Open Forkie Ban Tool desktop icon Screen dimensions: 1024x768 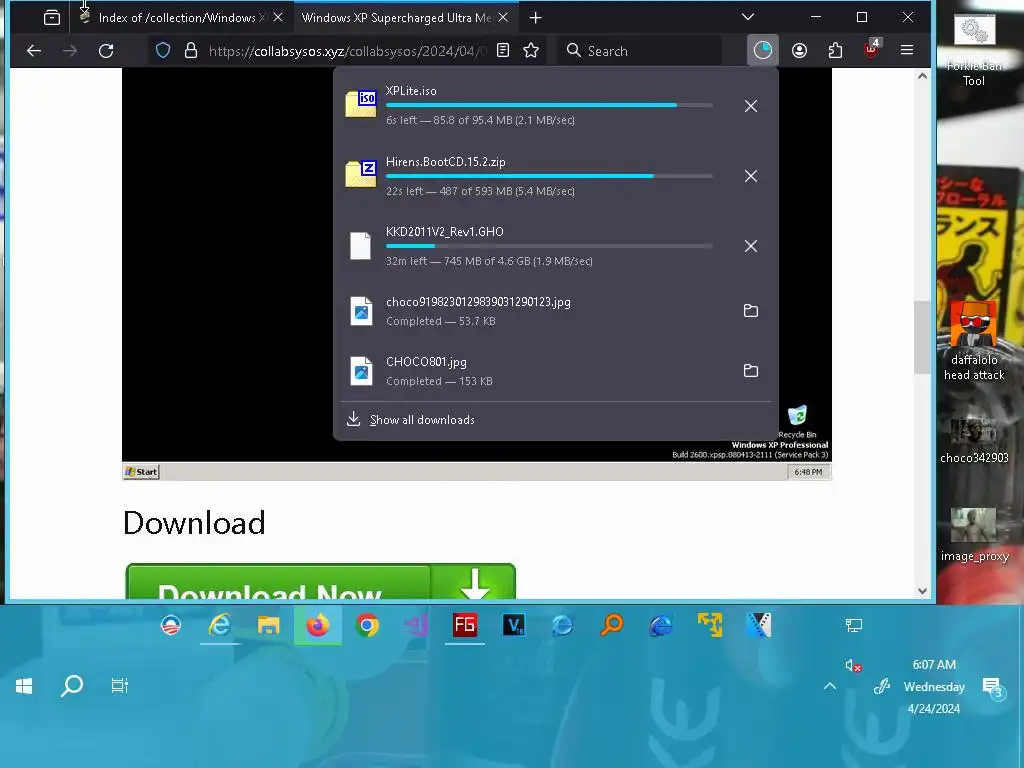(974, 51)
